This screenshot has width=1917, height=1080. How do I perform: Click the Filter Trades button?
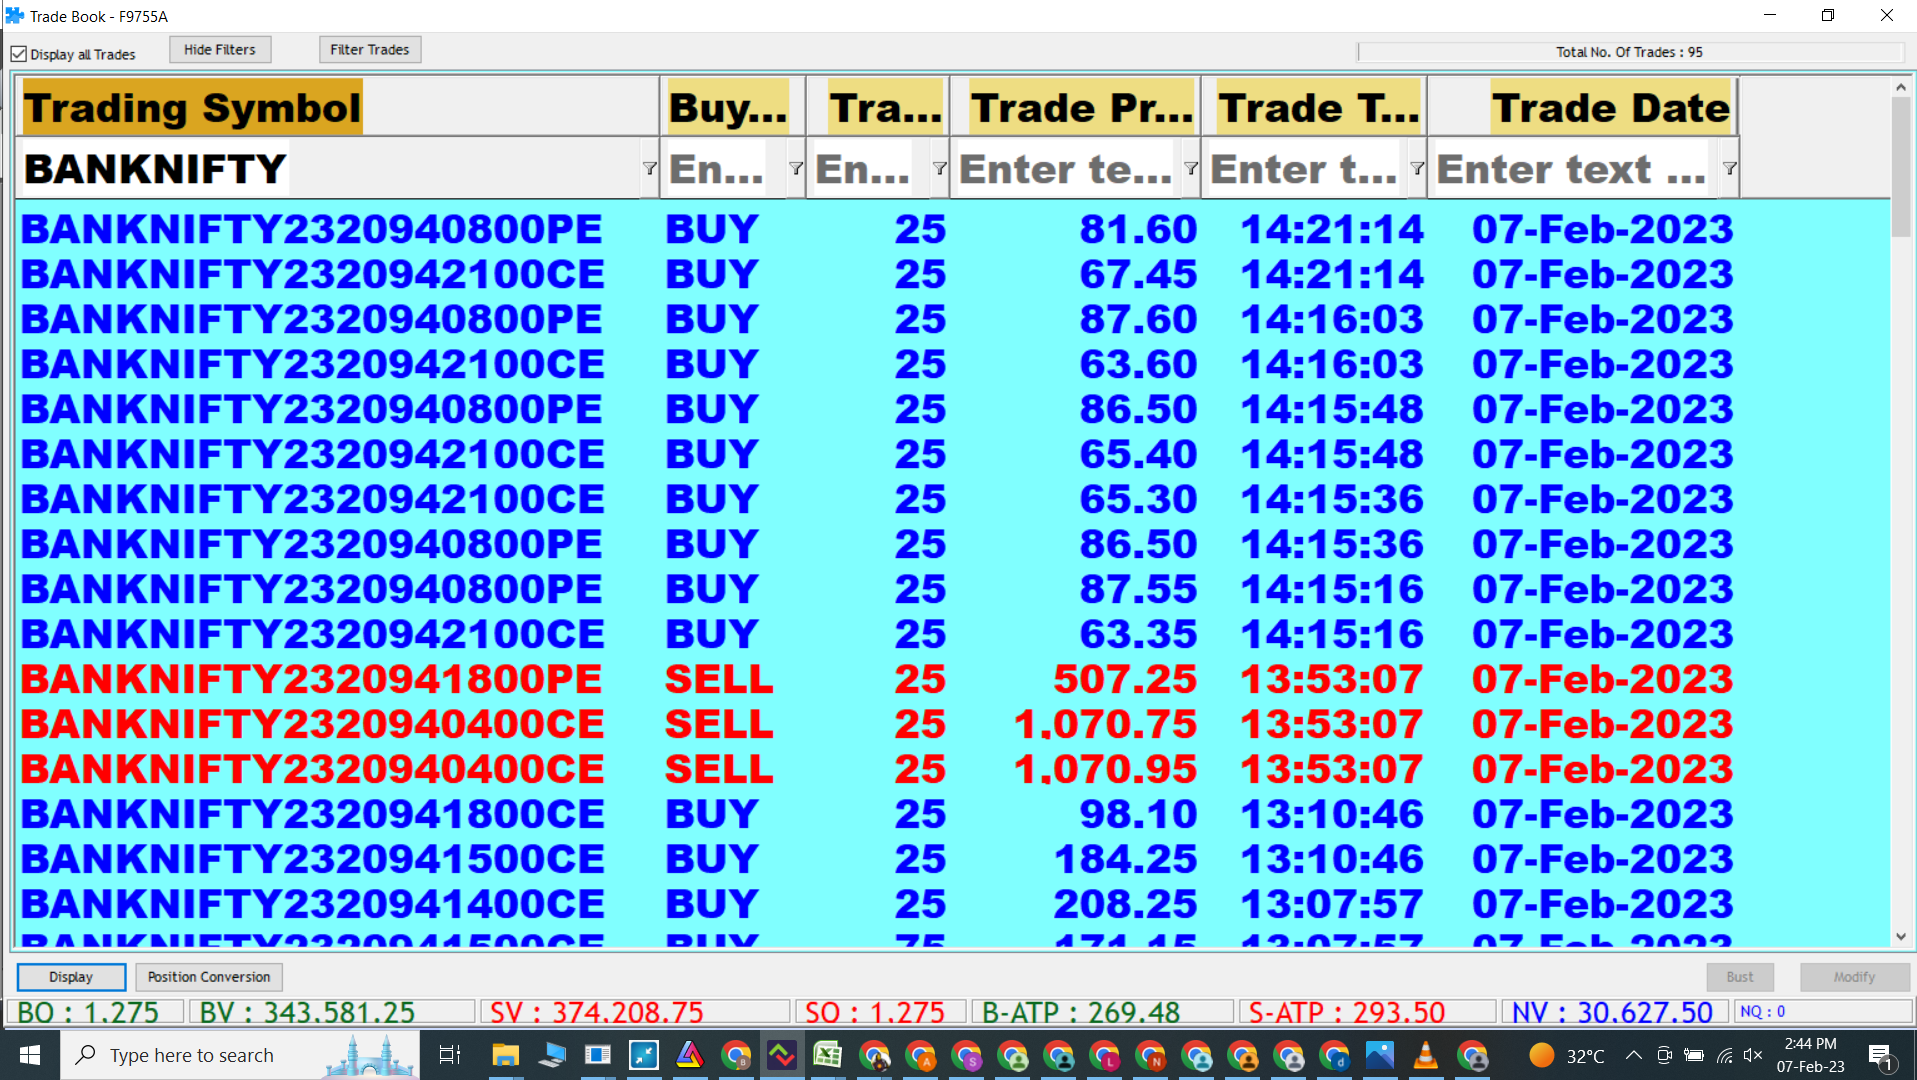pyautogui.click(x=369, y=50)
